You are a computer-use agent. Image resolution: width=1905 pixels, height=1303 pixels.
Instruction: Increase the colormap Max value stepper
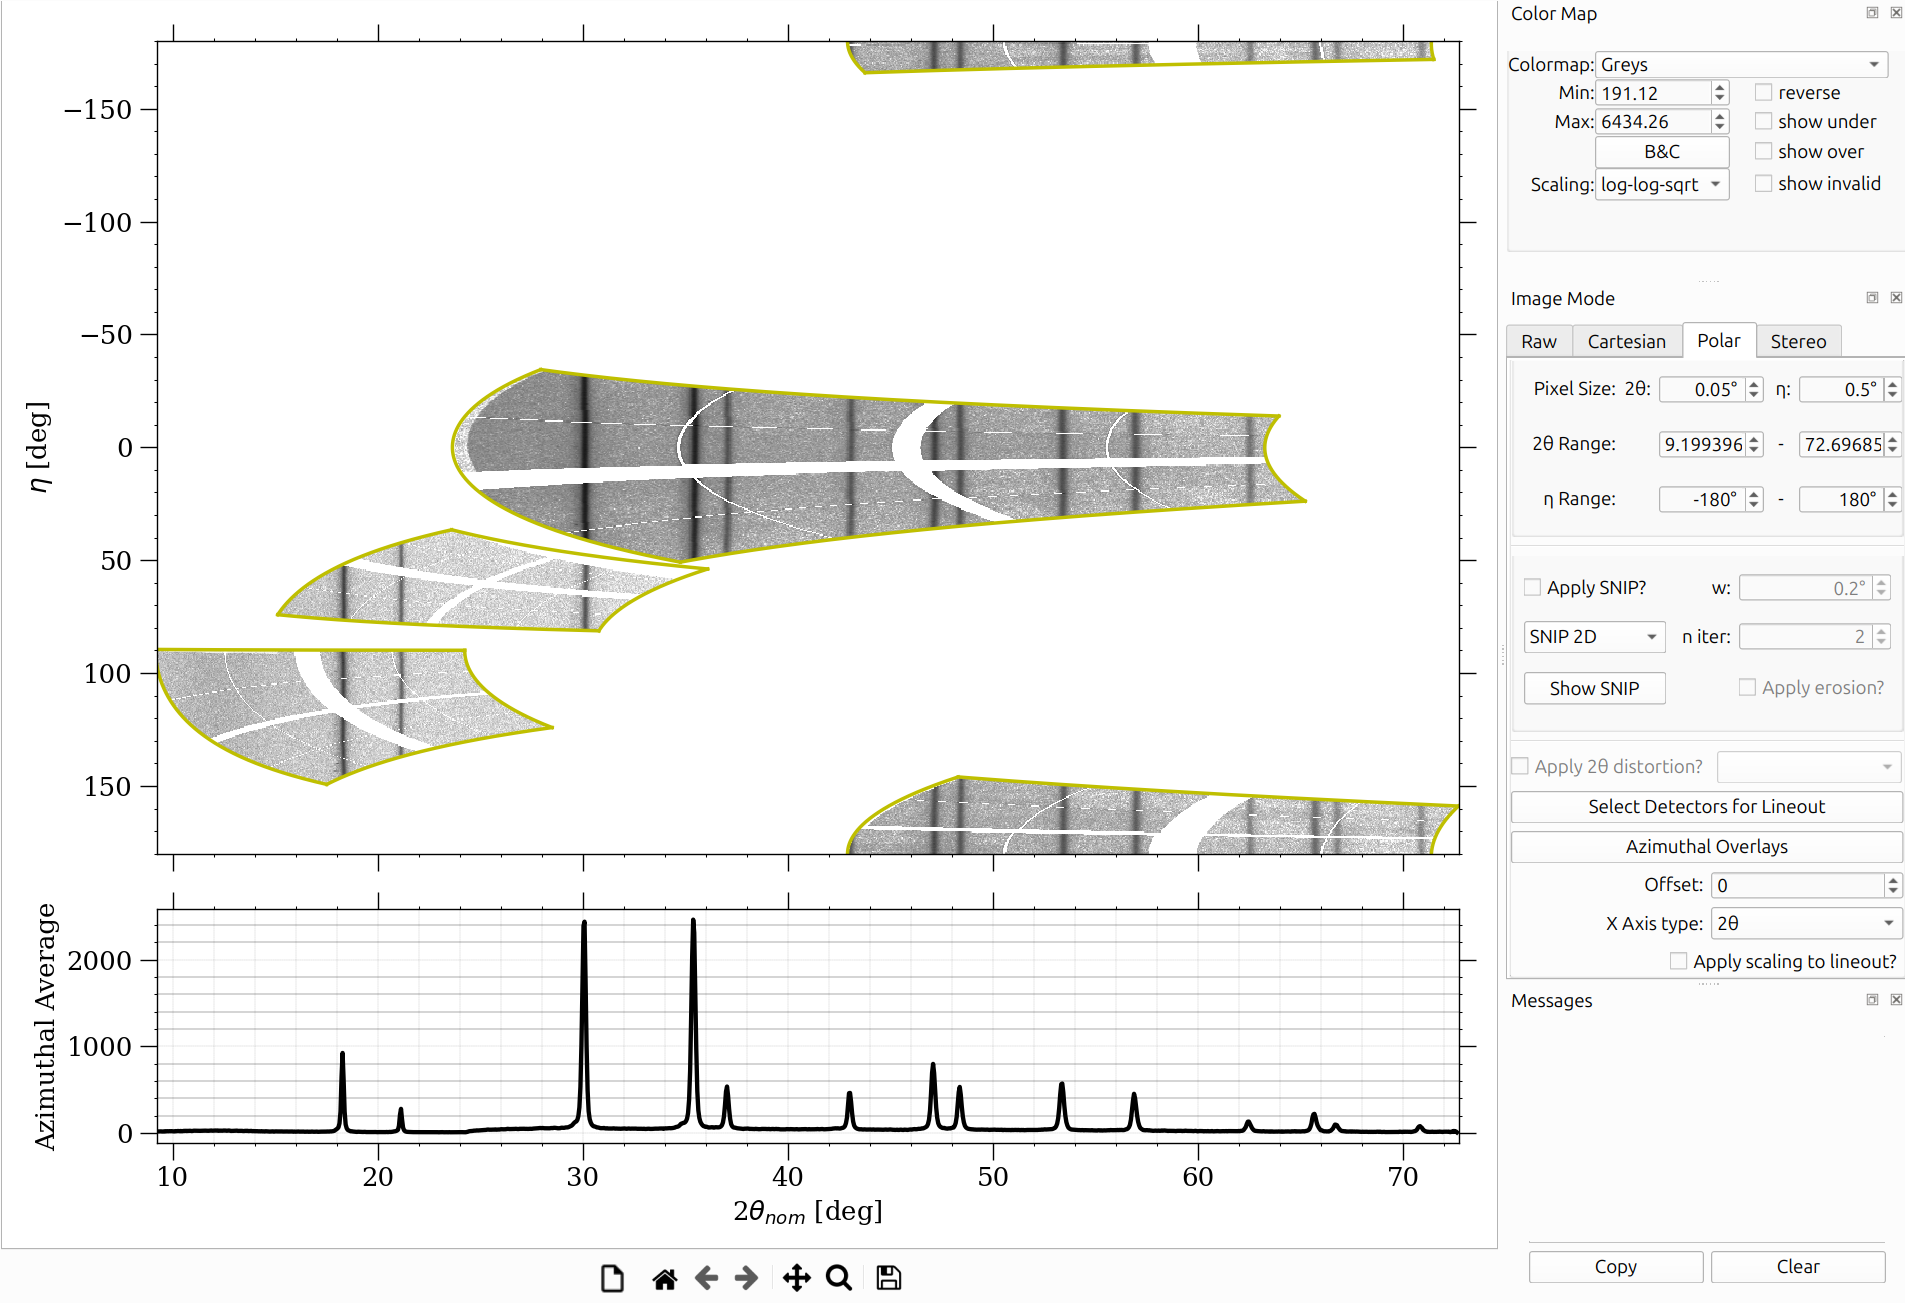pos(1720,116)
